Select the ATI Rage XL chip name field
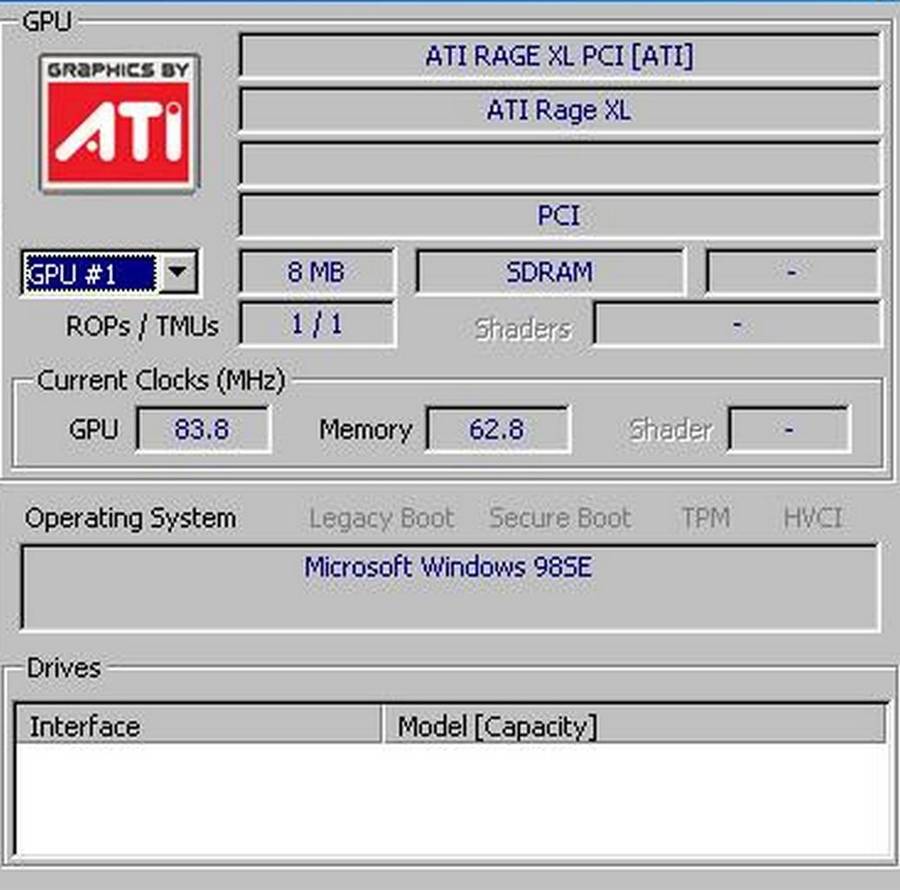Image resolution: width=900 pixels, height=890 pixels. [x=559, y=110]
